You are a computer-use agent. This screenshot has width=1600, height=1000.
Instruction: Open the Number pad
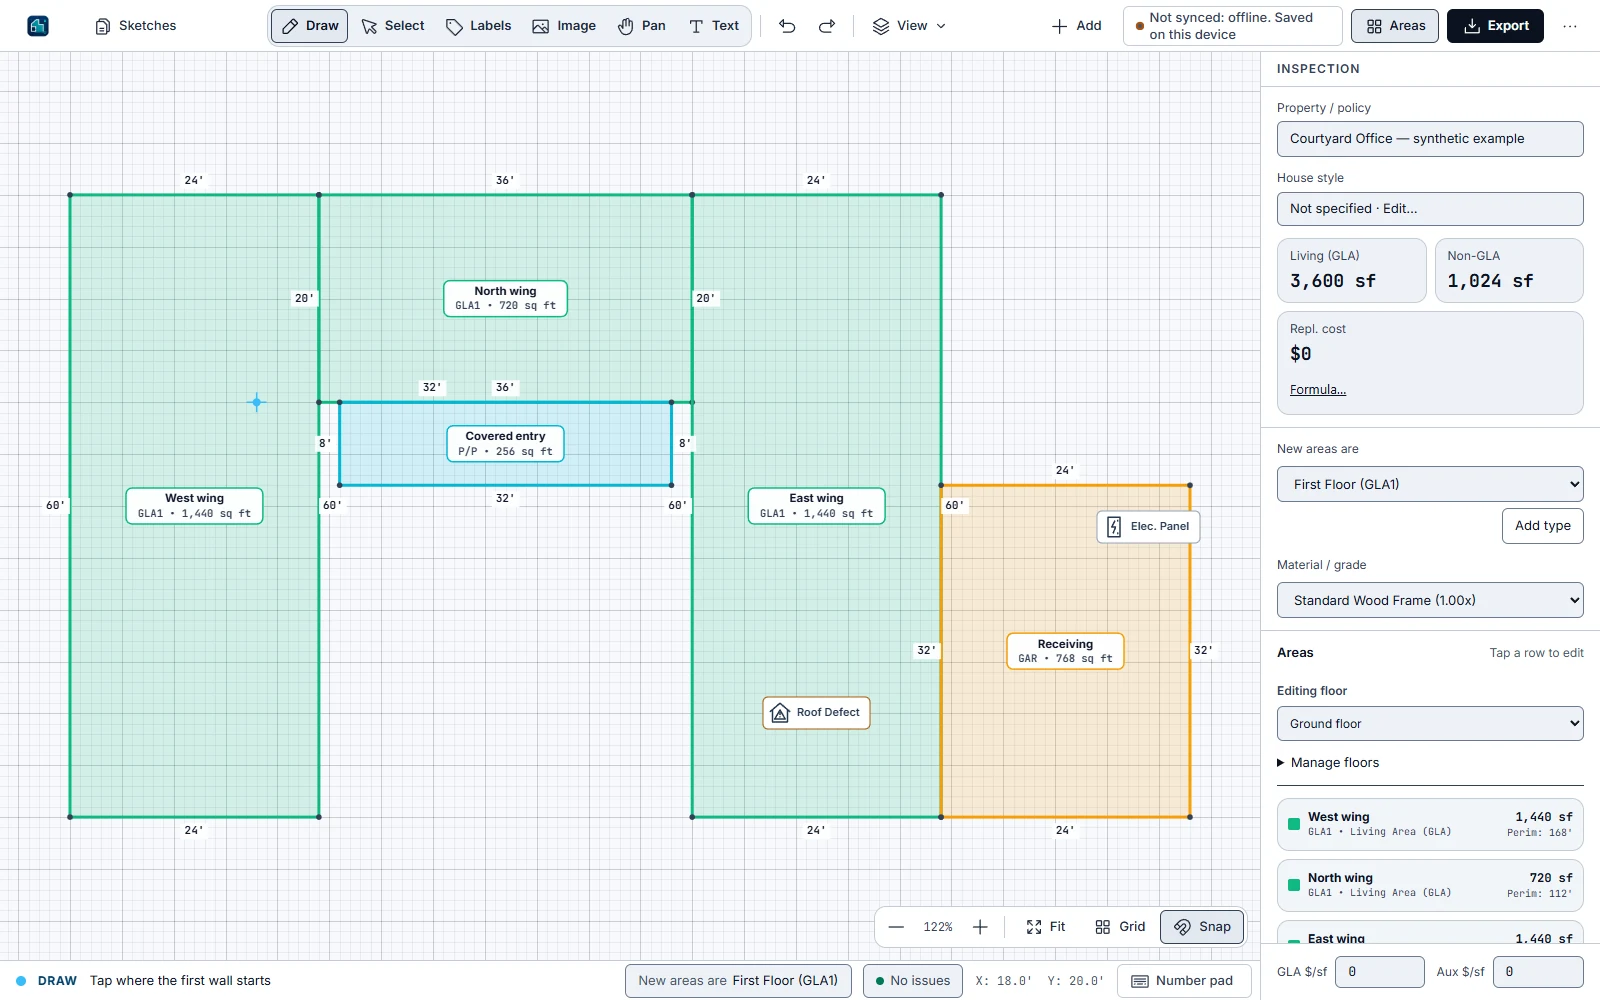click(x=1184, y=981)
